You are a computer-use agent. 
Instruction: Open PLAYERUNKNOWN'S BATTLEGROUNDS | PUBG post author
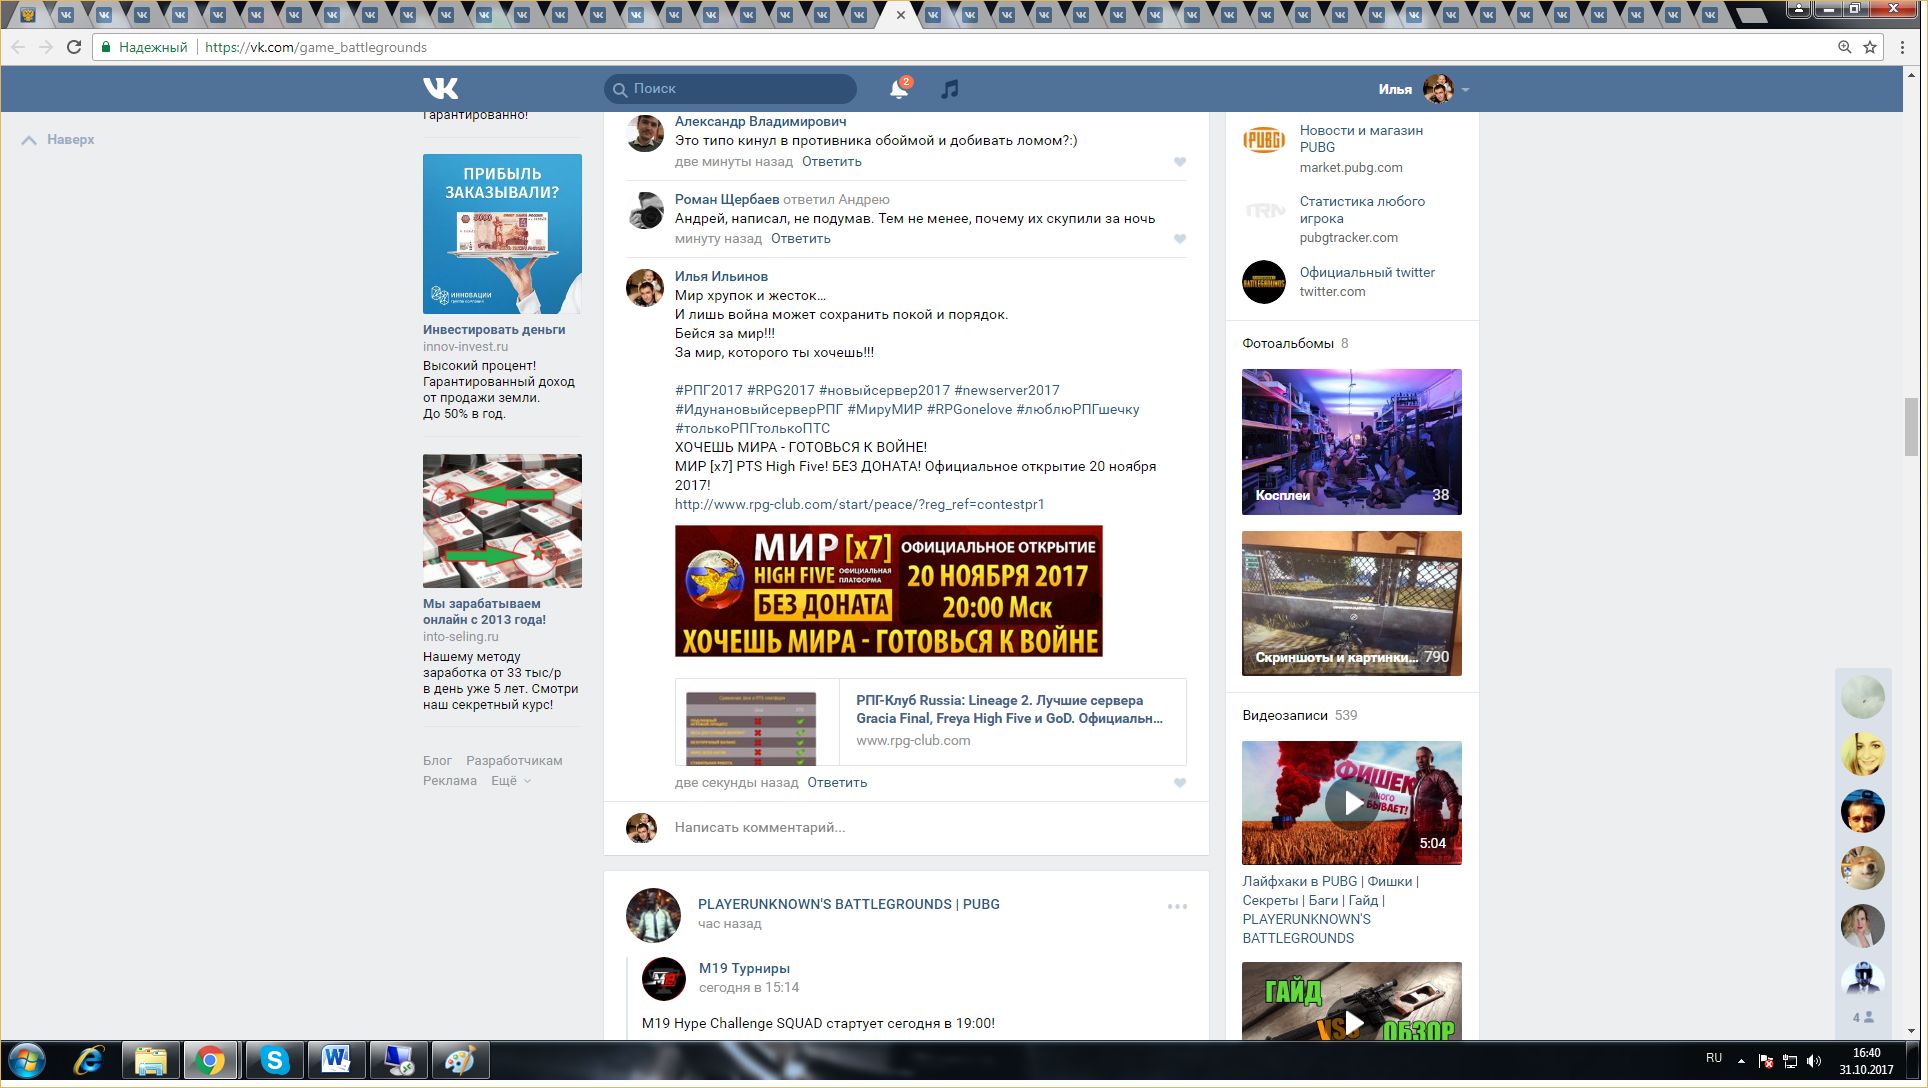pyautogui.click(x=849, y=904)
